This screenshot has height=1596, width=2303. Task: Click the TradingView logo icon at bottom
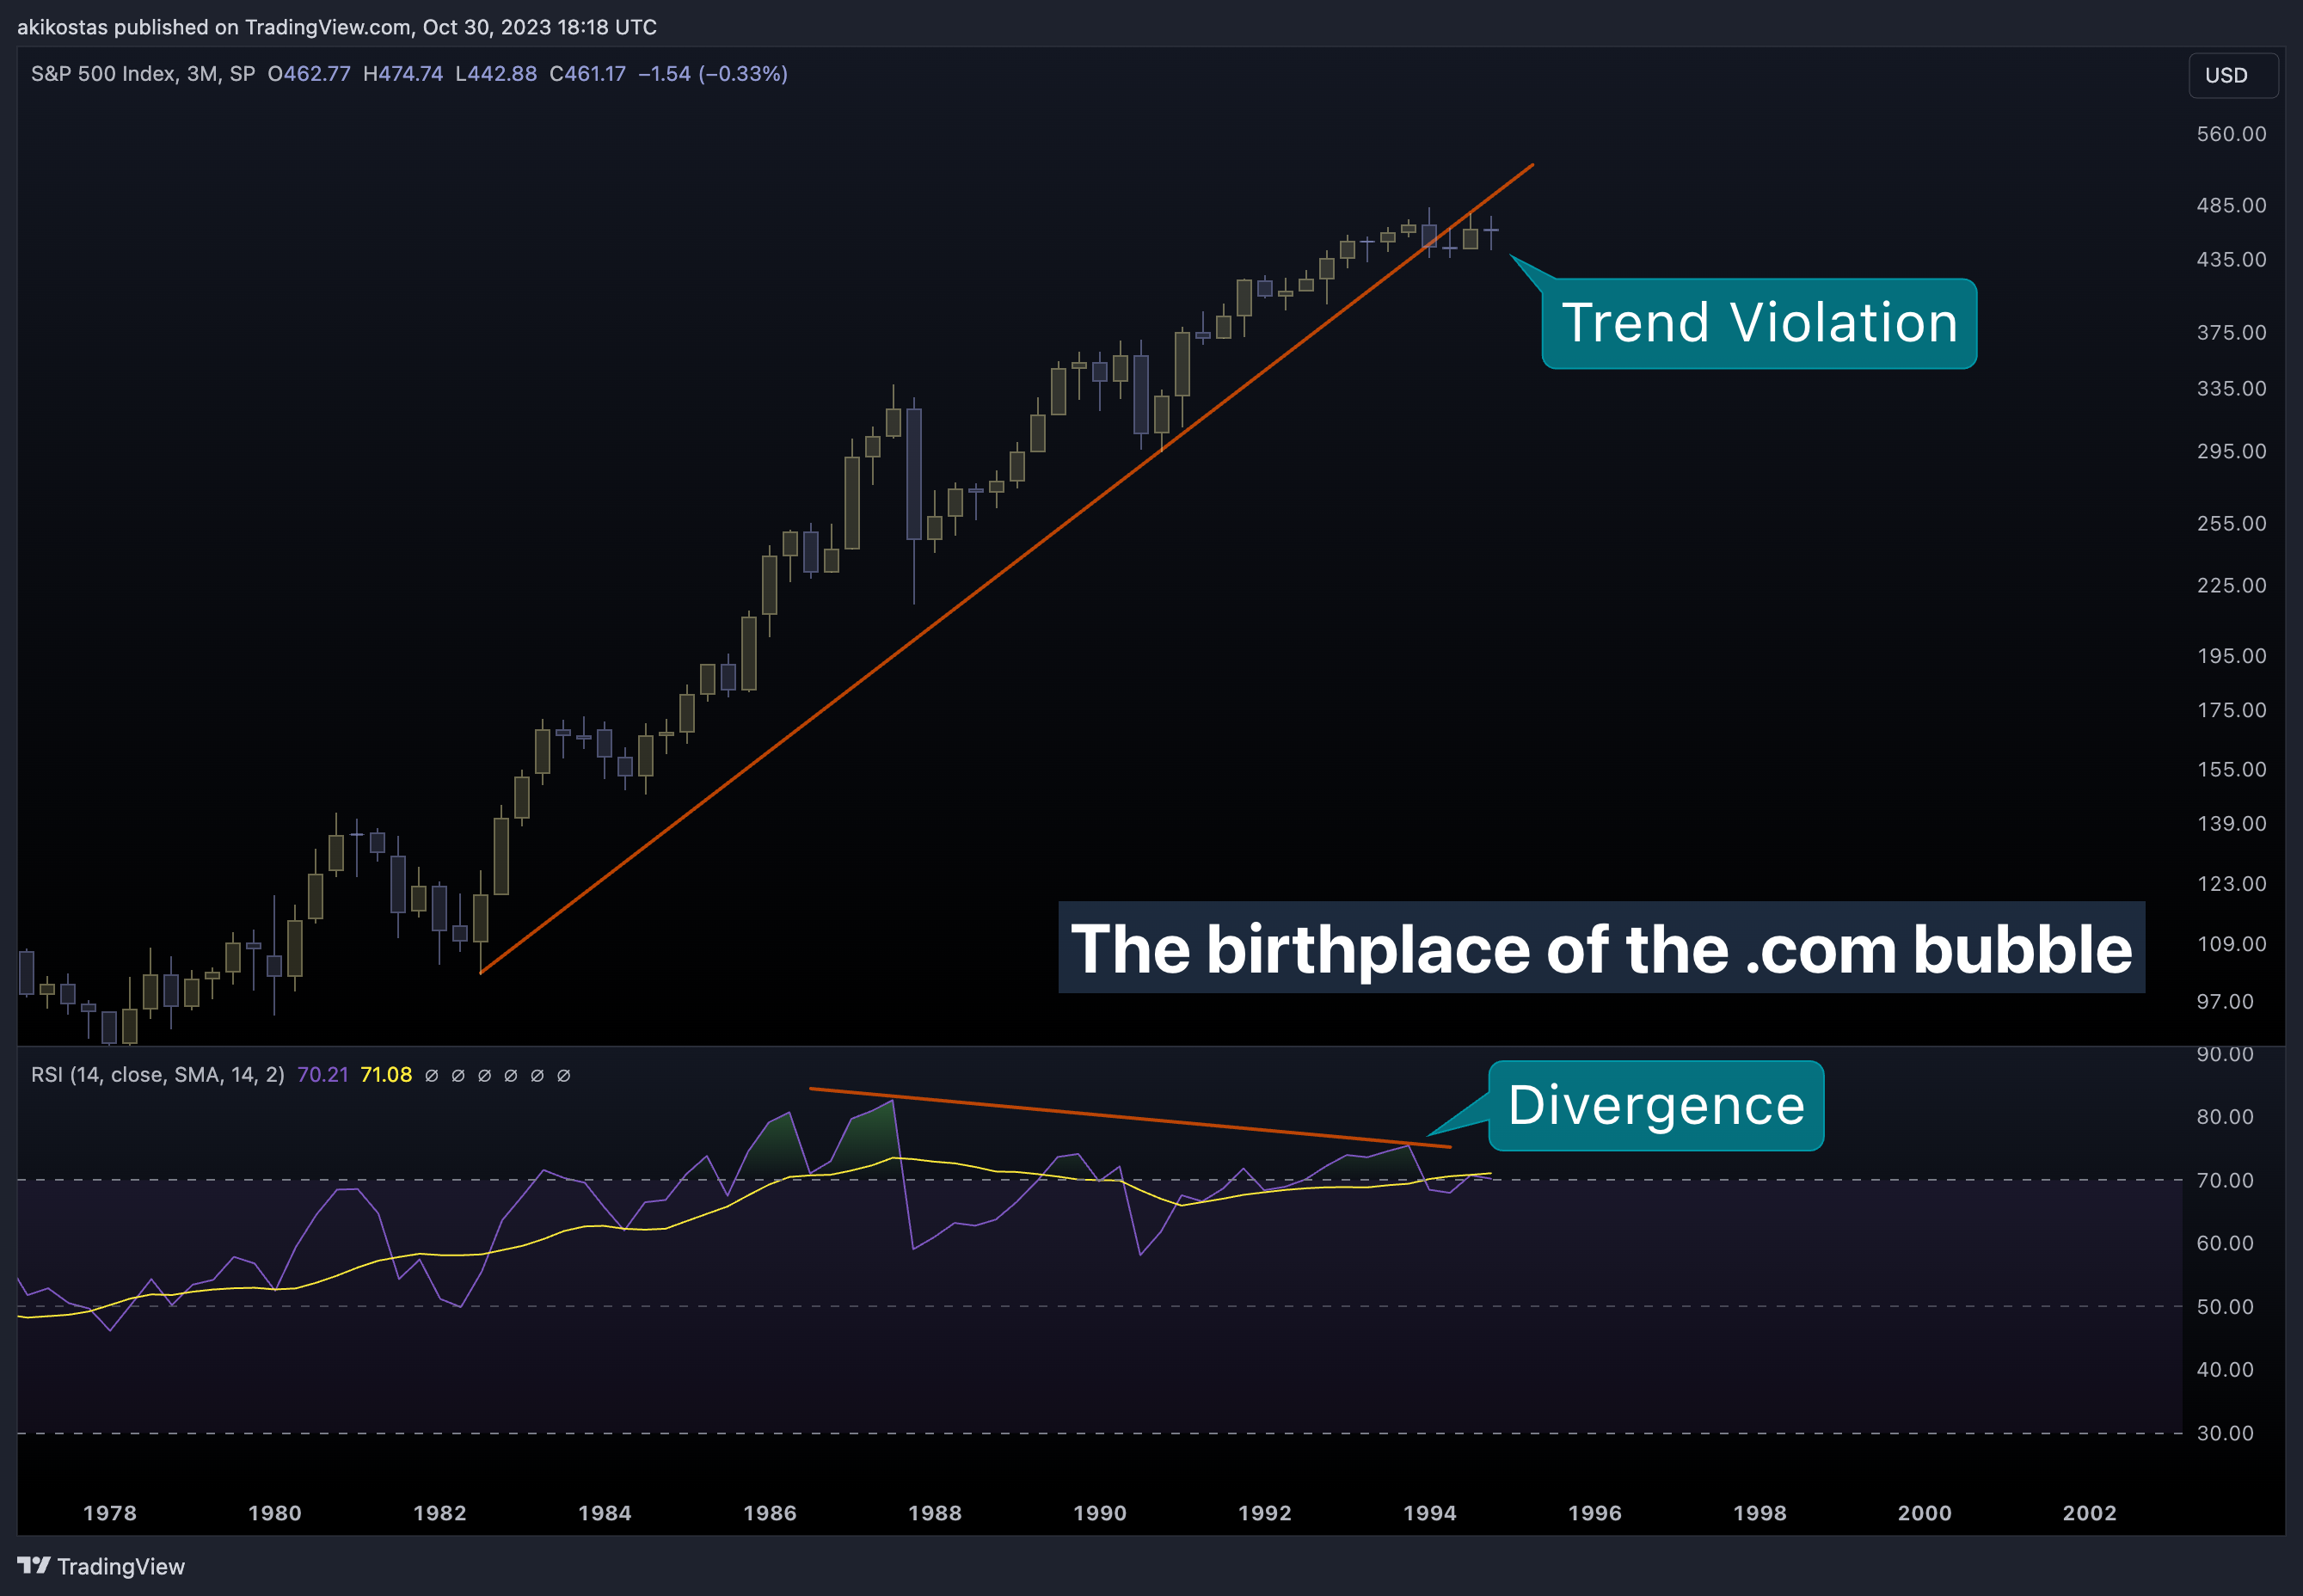tap(33, 1565)
